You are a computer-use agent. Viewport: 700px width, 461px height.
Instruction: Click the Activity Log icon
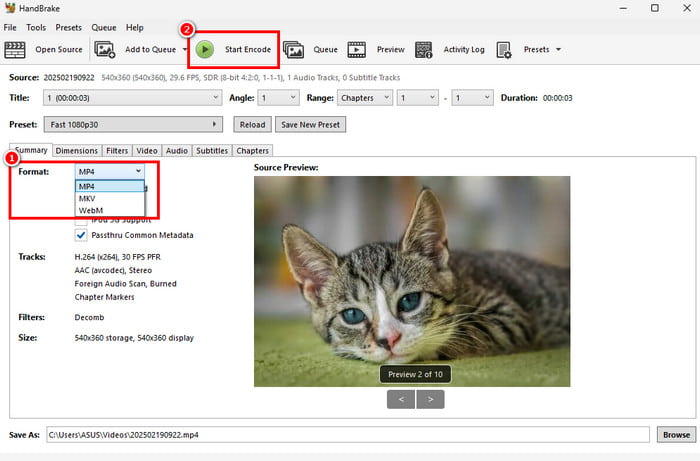tap(424, 50)
